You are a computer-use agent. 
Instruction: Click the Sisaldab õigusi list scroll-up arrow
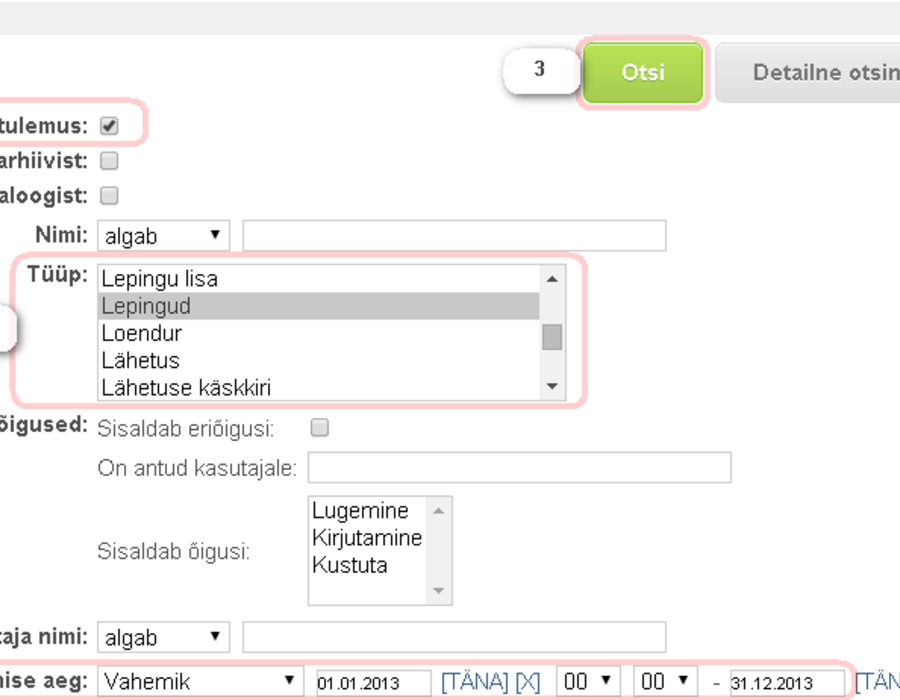(x=439, y=511)
